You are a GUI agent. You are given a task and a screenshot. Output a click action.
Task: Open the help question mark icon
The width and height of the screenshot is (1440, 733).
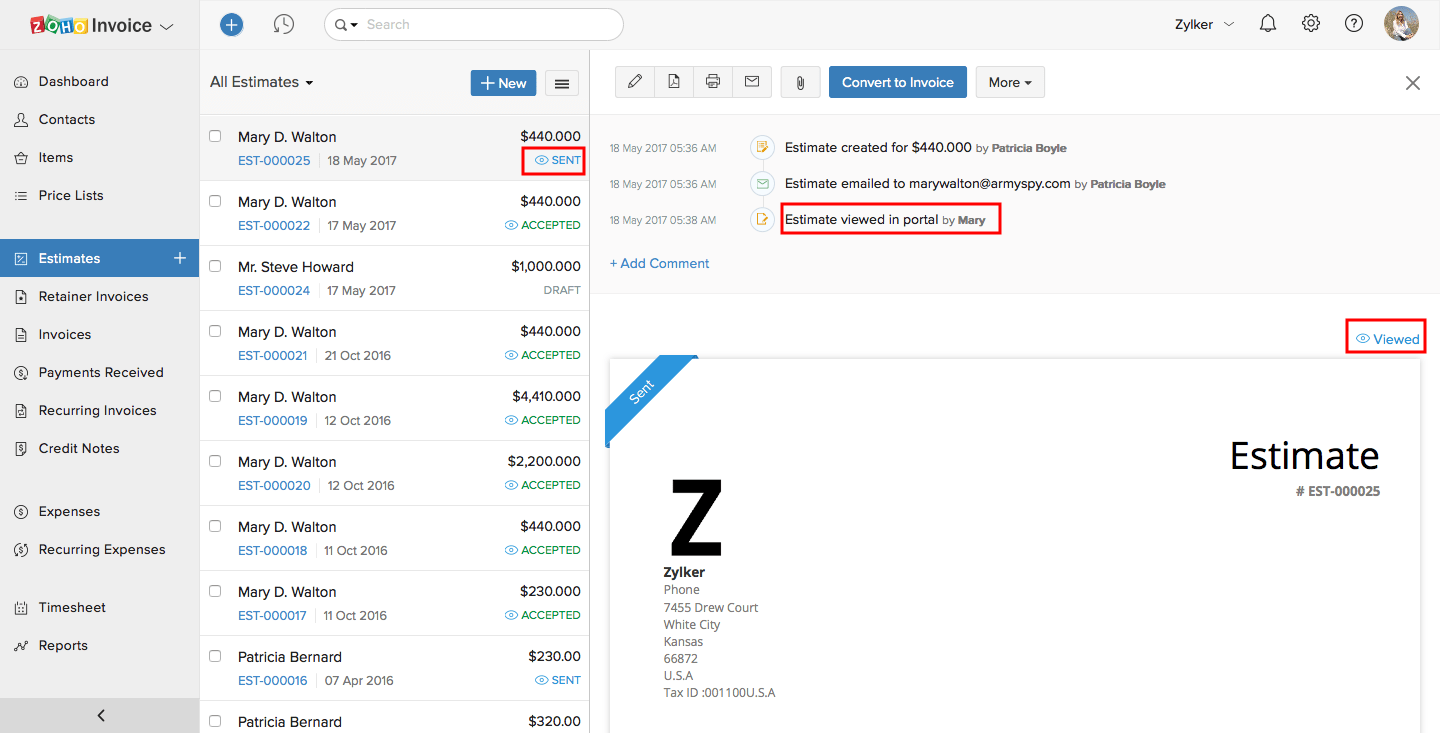pyautogui.click(x=1354, y=24)
